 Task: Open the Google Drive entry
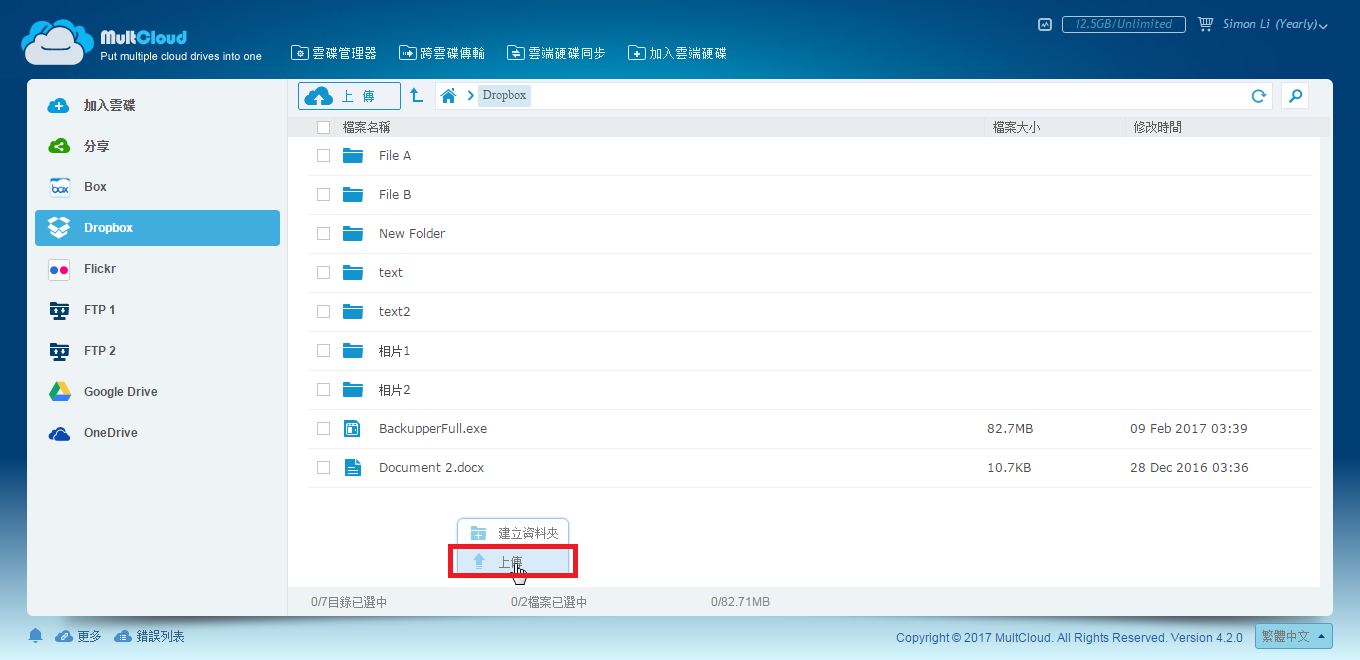click(157, 392)
